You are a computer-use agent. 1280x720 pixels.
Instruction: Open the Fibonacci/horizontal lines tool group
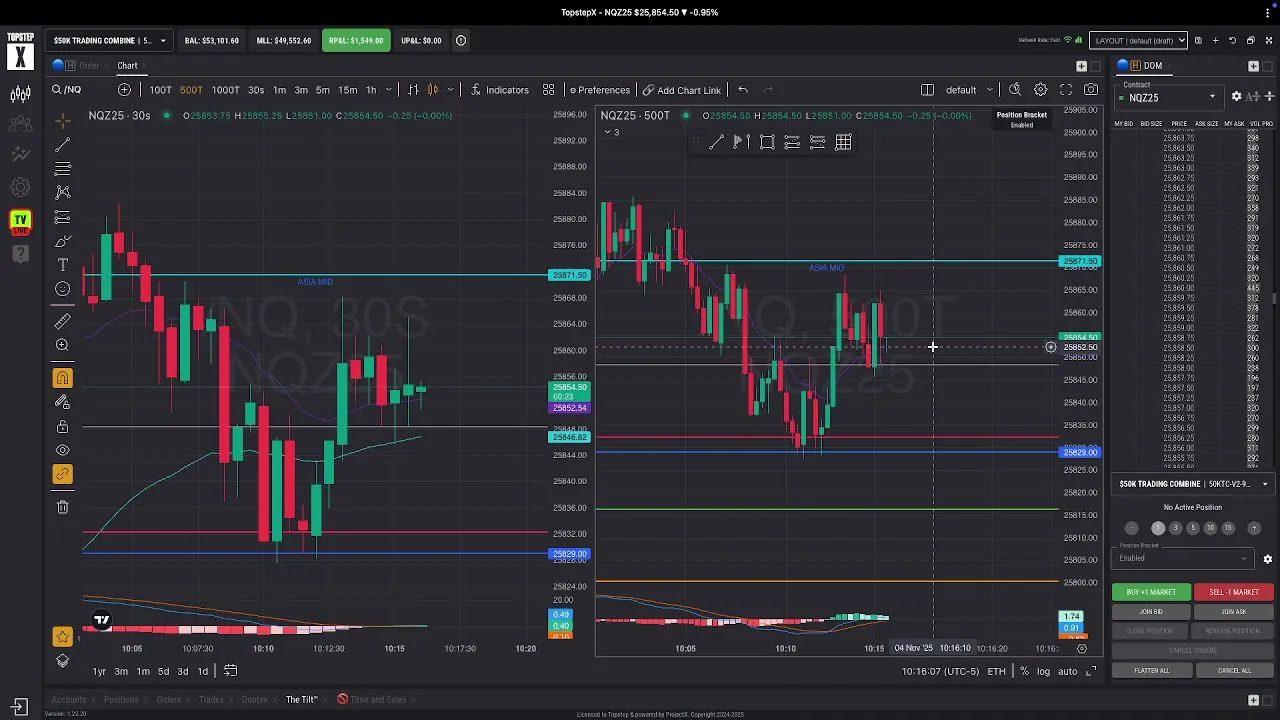[62, 168]
